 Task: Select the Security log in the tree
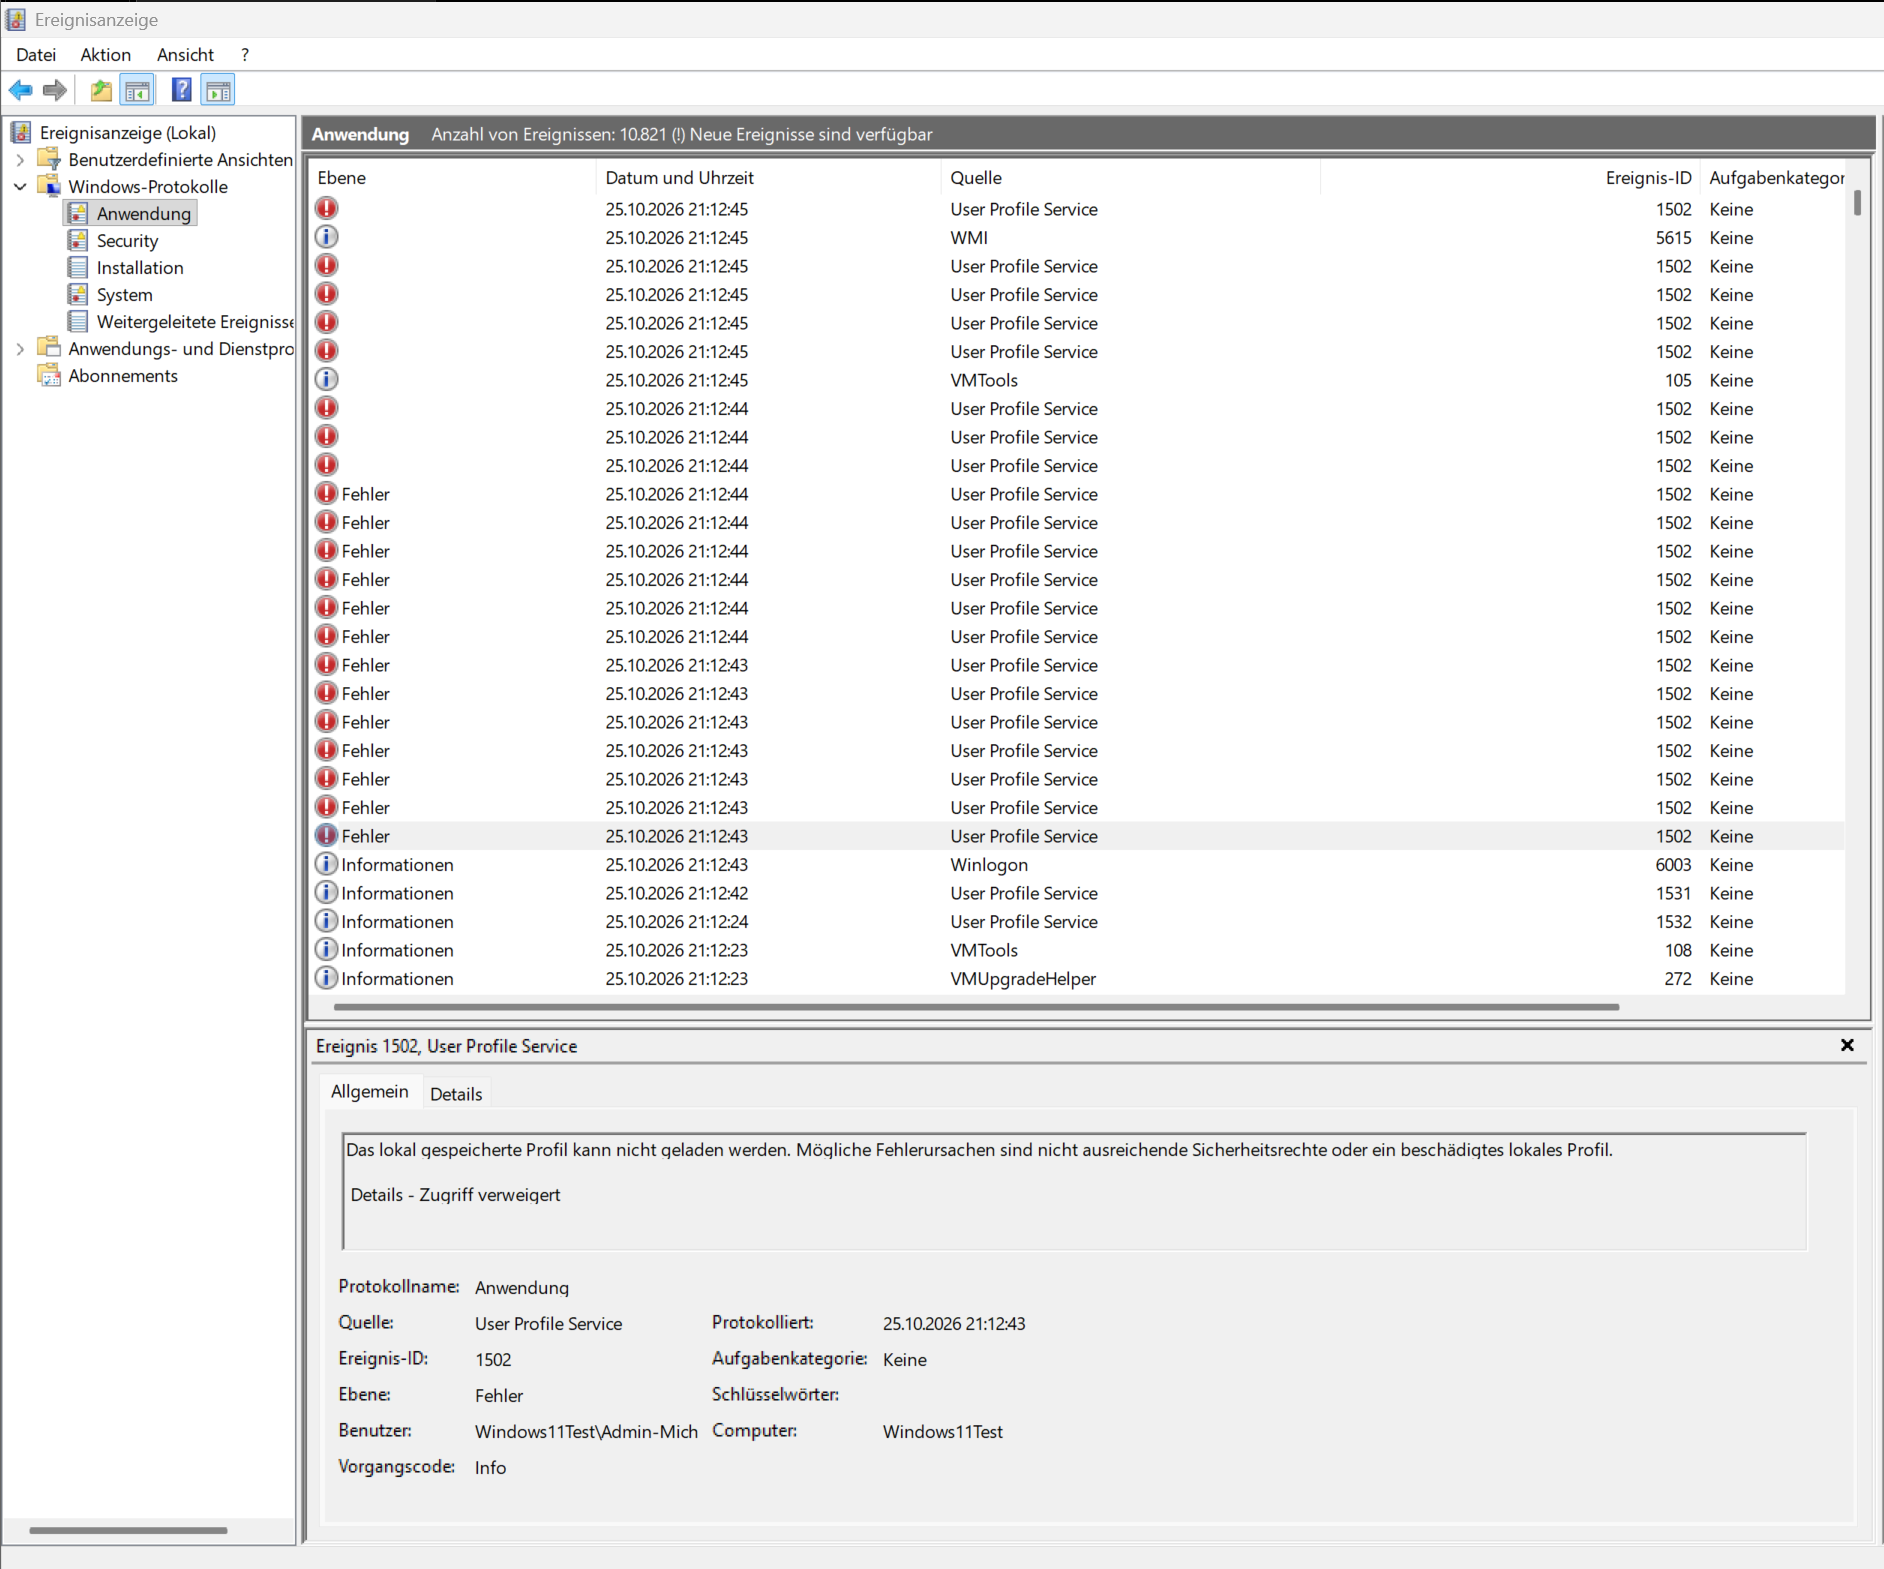[127, 241]
